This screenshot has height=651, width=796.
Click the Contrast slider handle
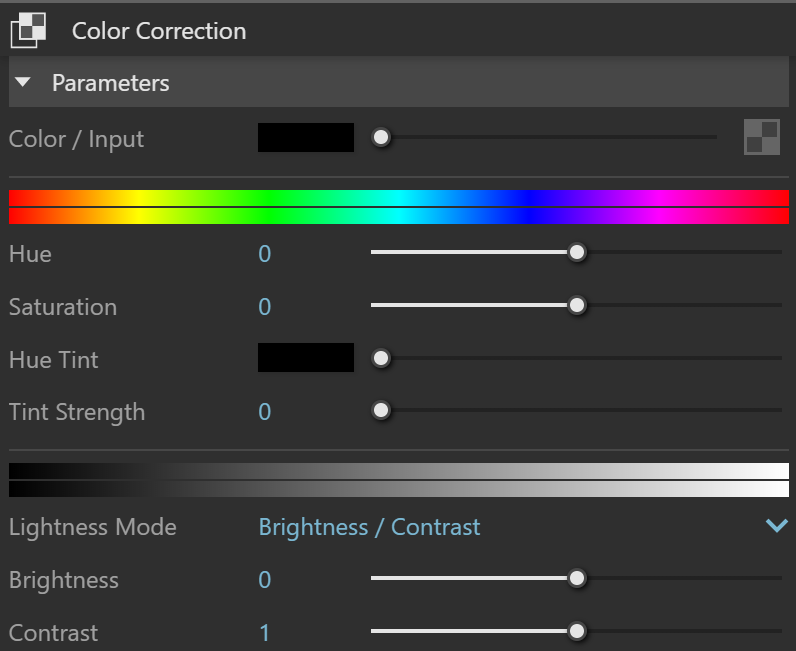577,631
